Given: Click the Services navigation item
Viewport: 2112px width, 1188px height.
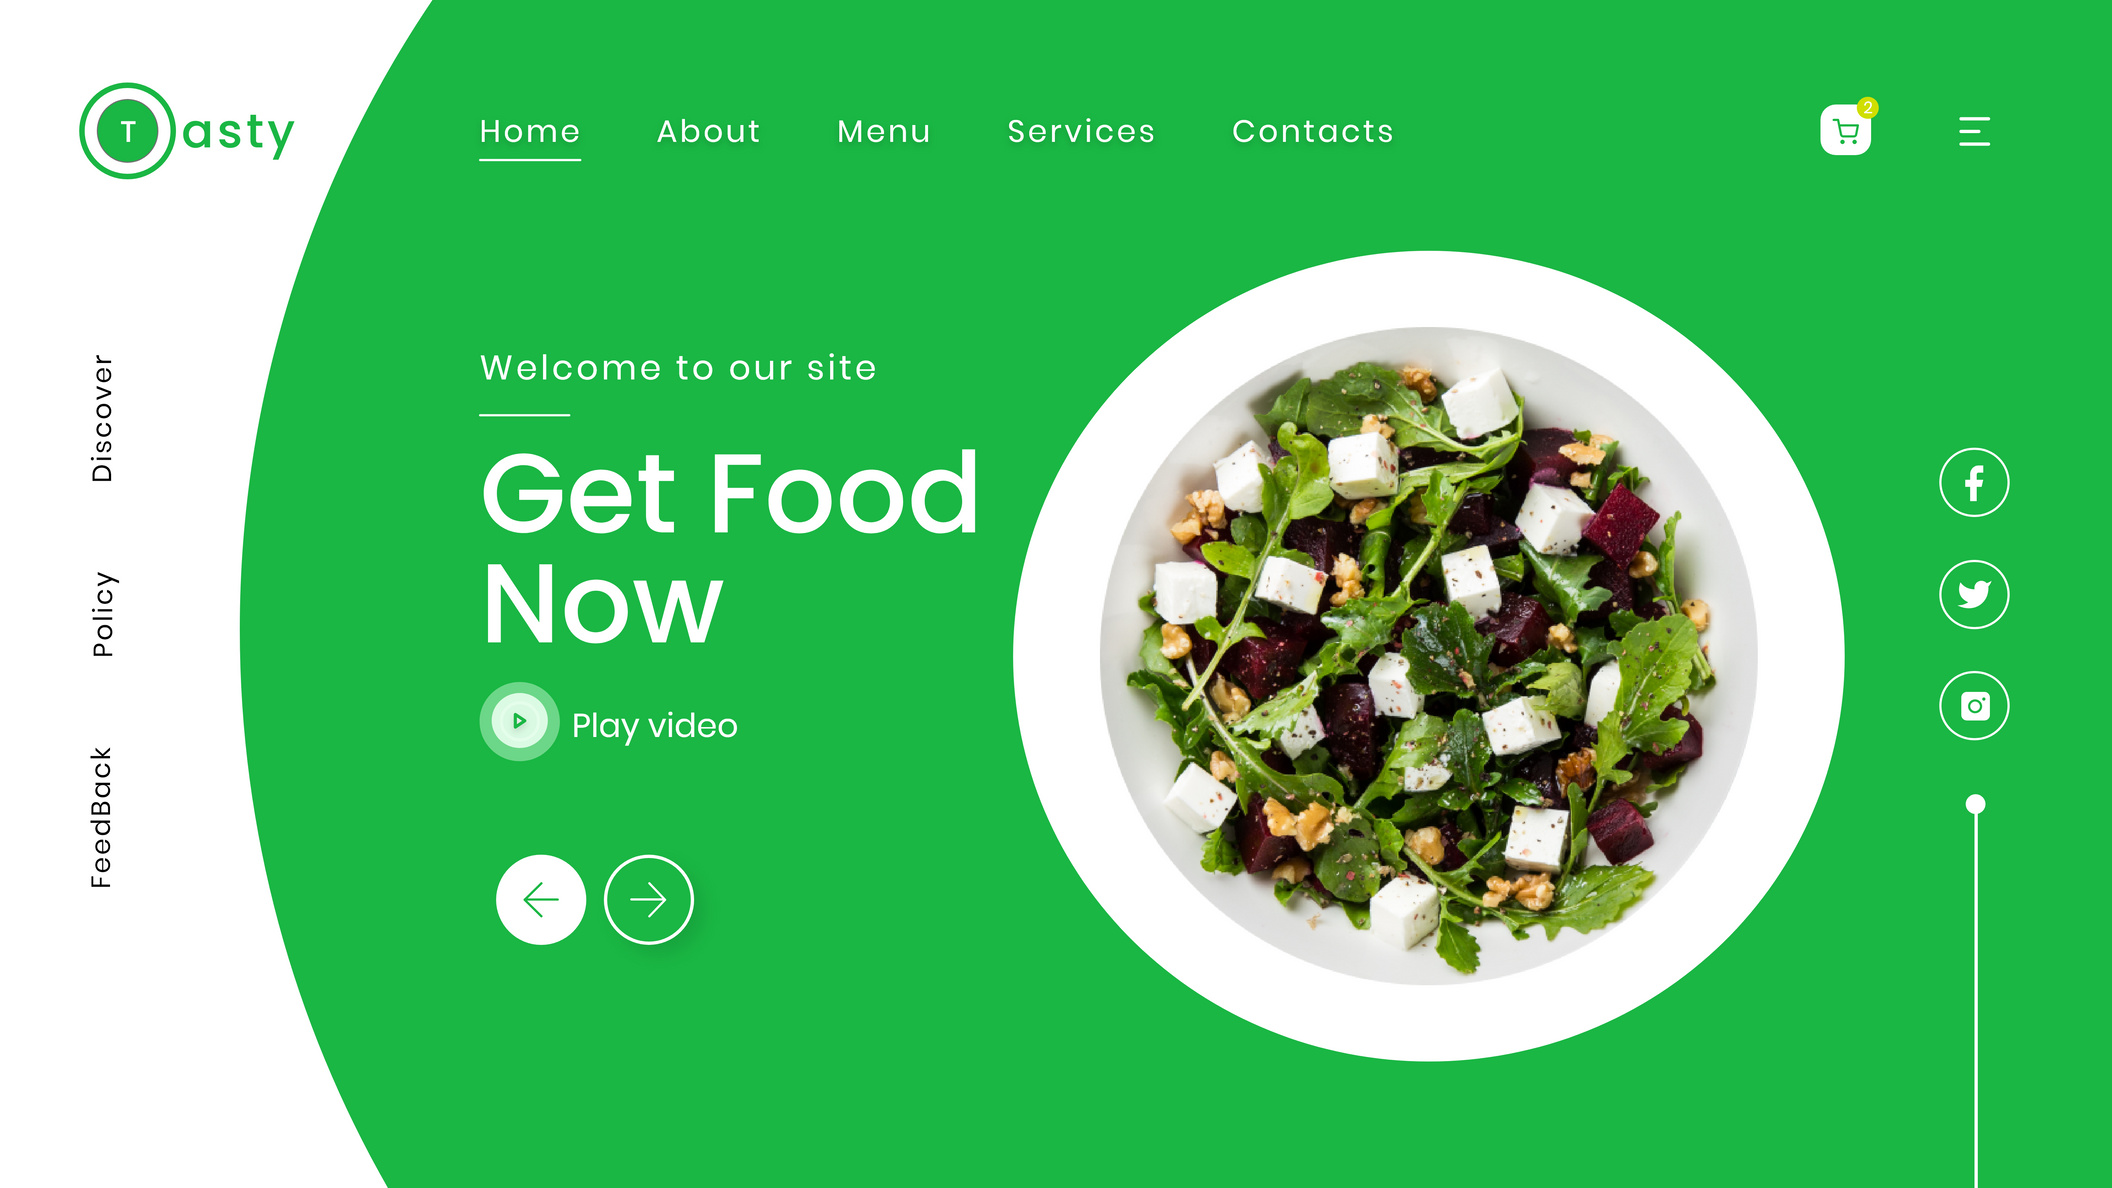Looking at the screenshot, I should coord(1082,132).
